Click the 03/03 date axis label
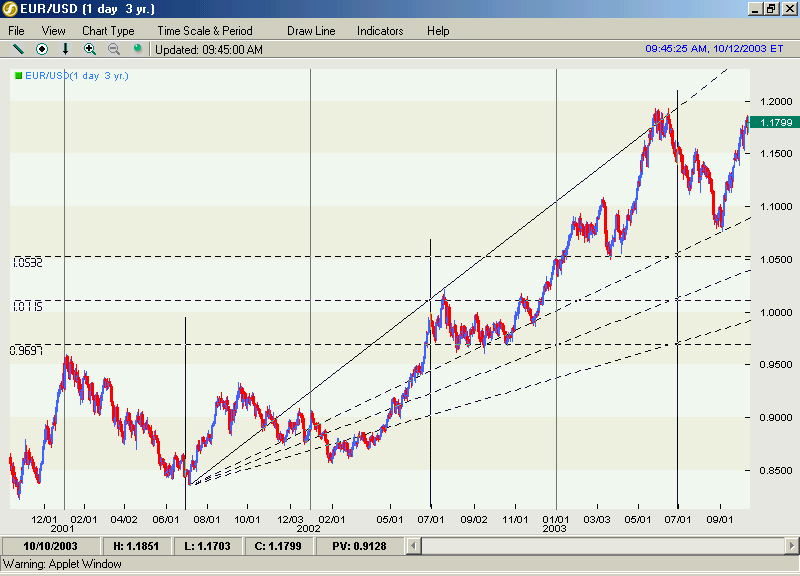The width and height of the screenshot is (800, 576). [x=597, y=519]
